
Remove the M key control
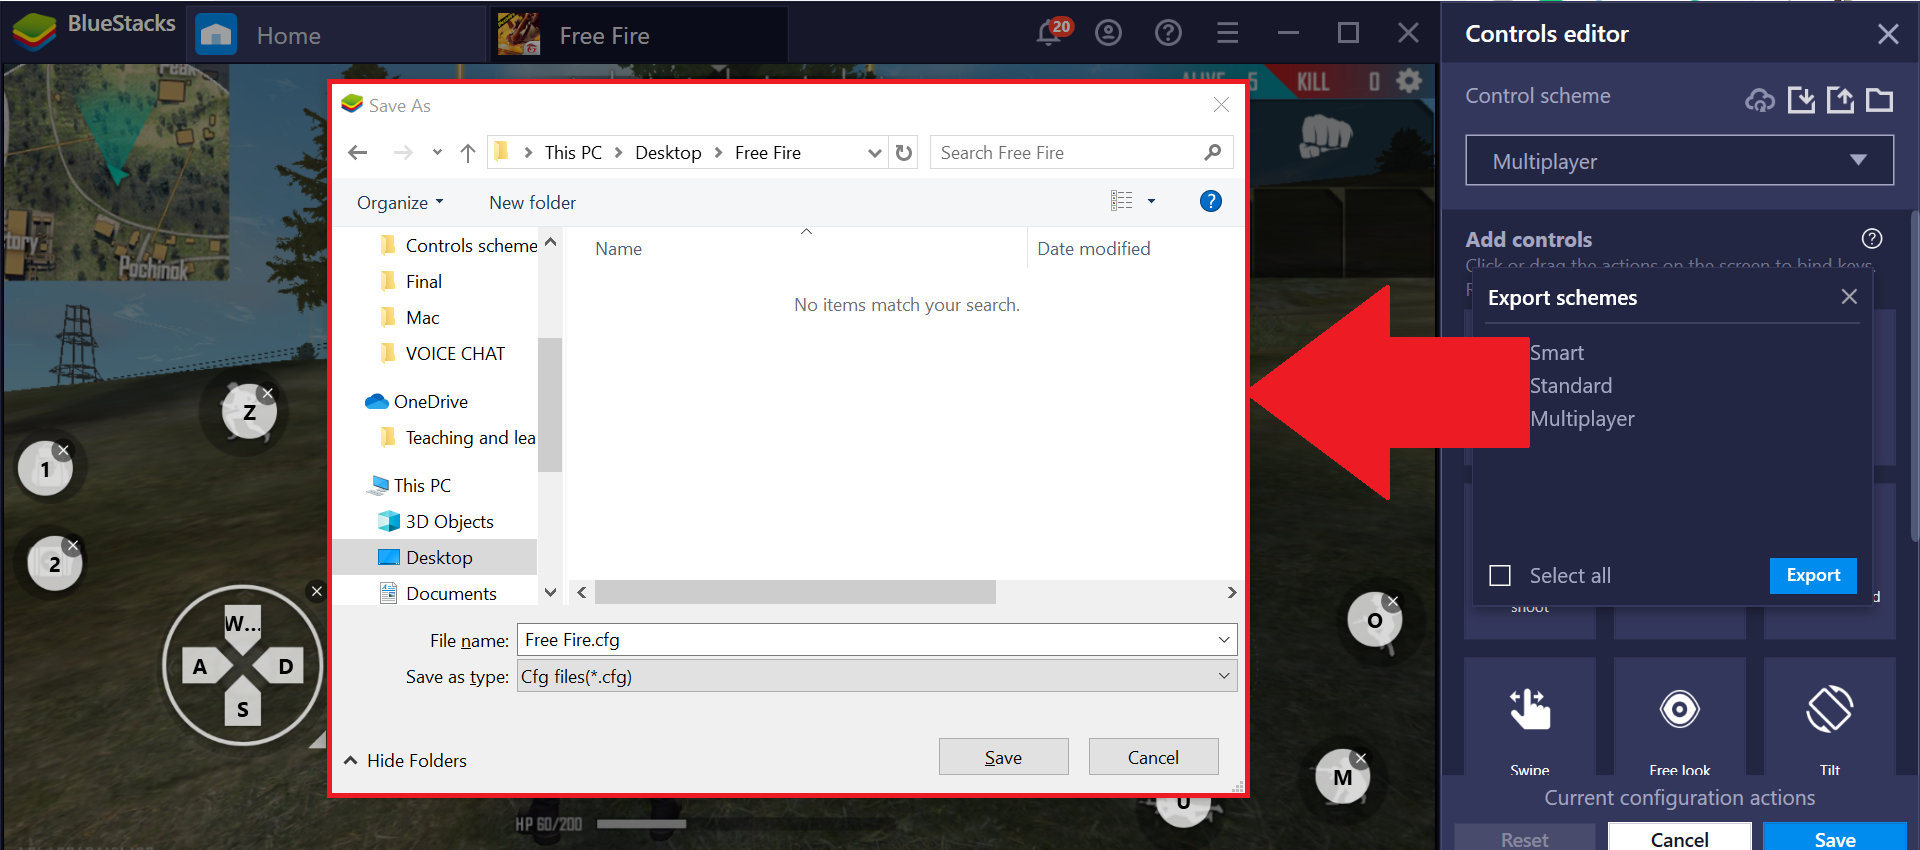coord(1360,758)
